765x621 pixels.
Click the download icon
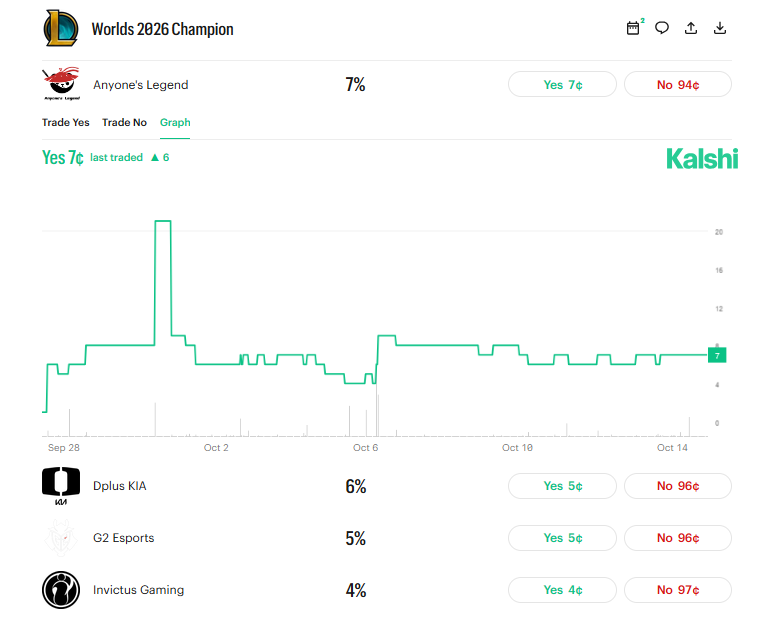coord(720,28)
